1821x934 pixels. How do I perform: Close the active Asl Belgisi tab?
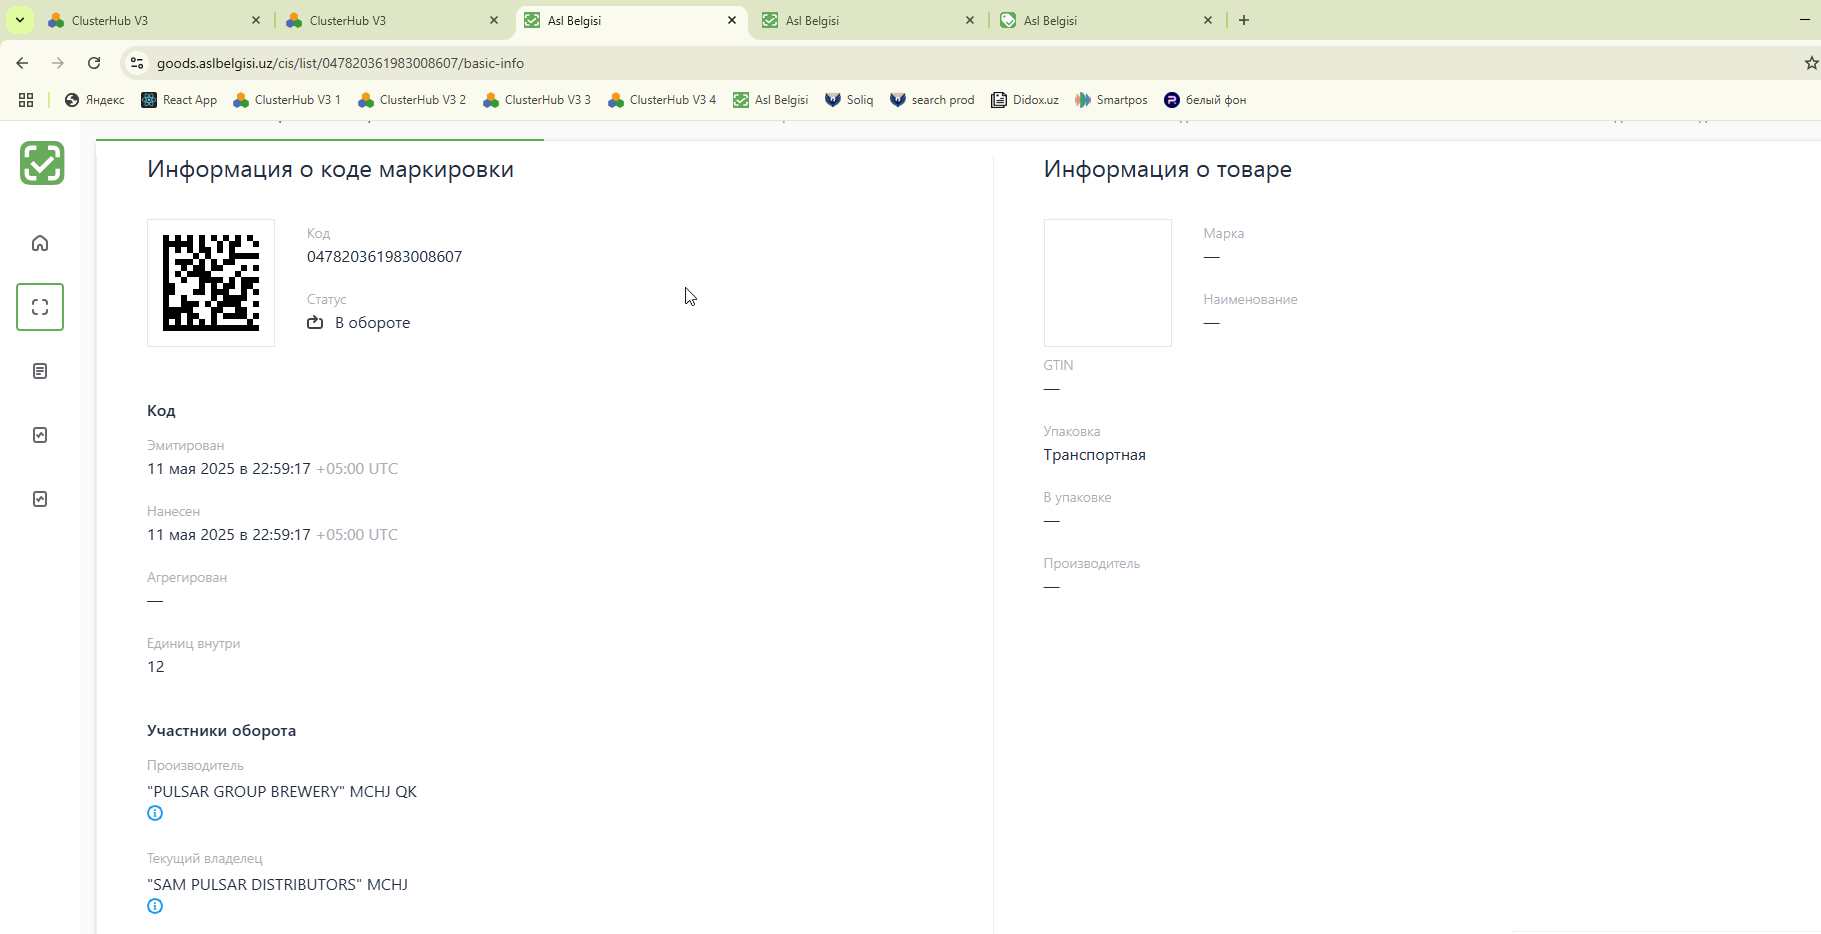point(732,20)
